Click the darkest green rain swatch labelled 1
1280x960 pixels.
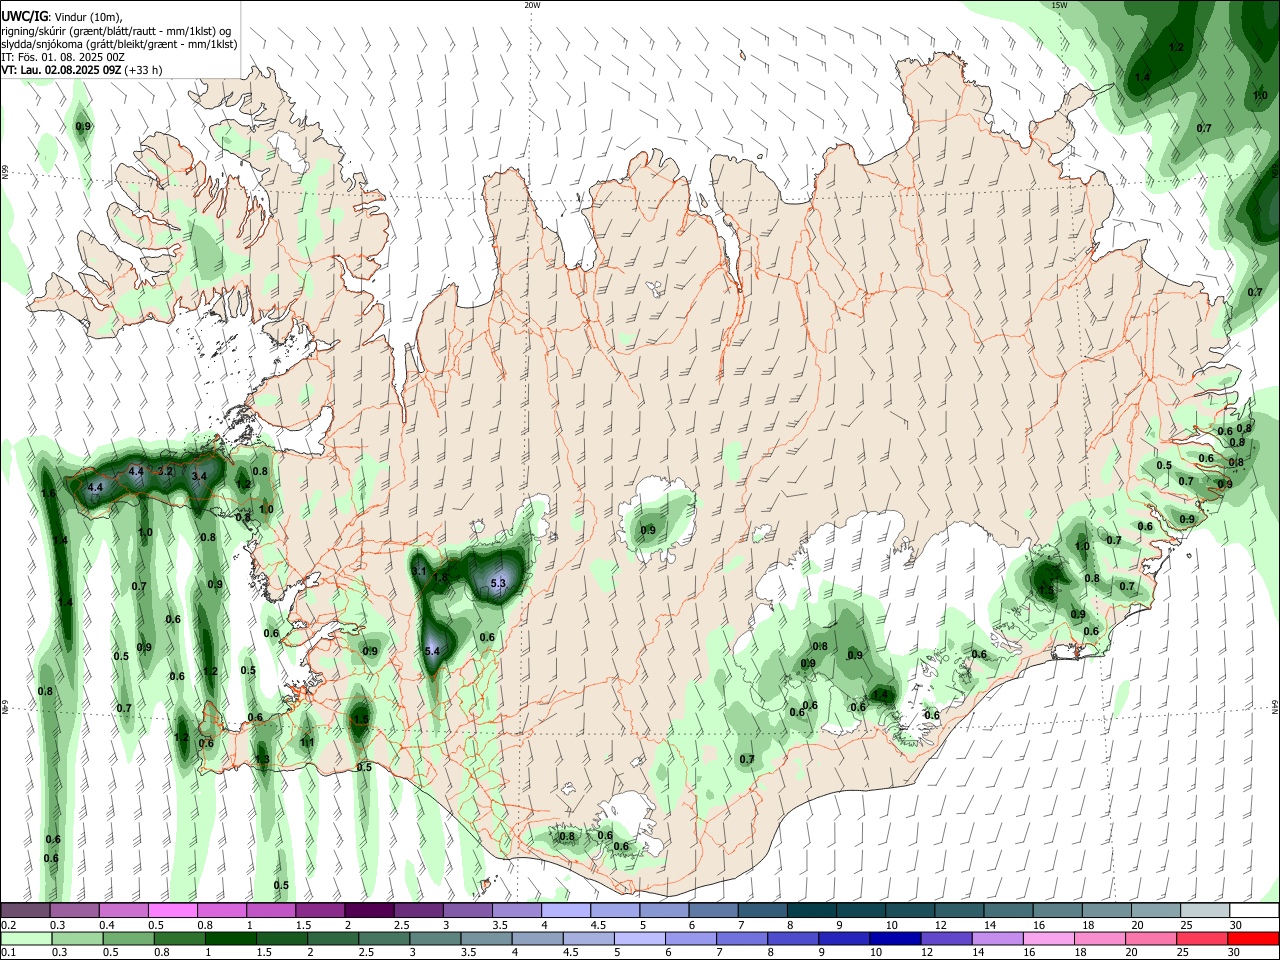click(231, 938)
